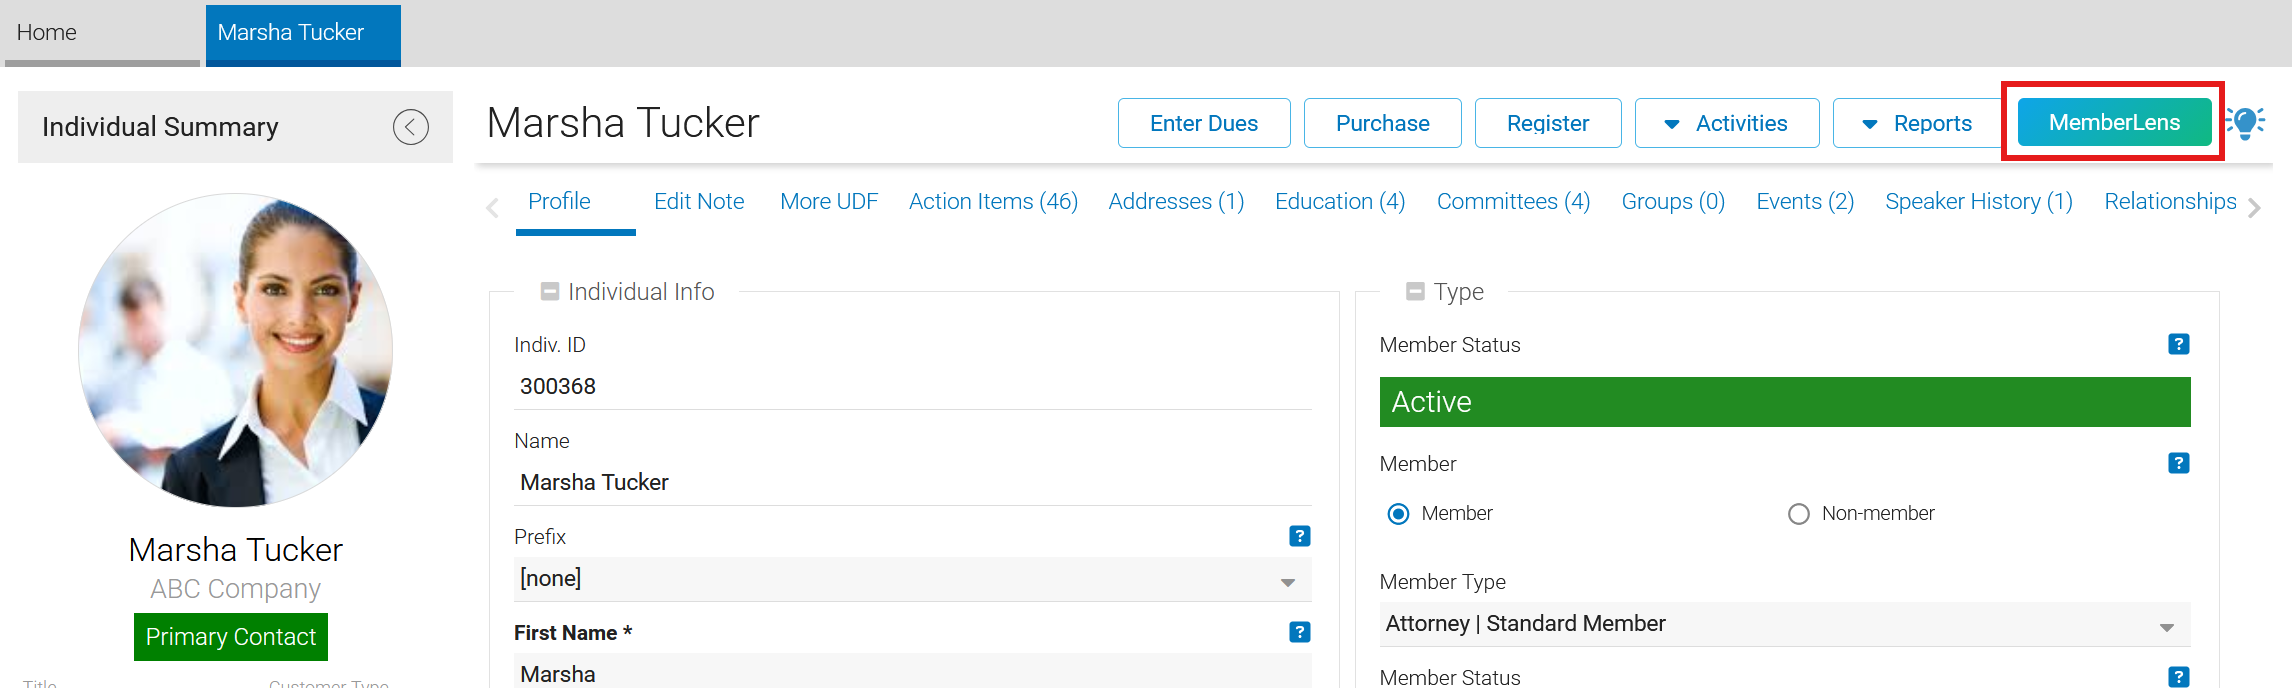Click Marsha Tucker's profile photo
Screen dimensions: 2292x688
236,350
